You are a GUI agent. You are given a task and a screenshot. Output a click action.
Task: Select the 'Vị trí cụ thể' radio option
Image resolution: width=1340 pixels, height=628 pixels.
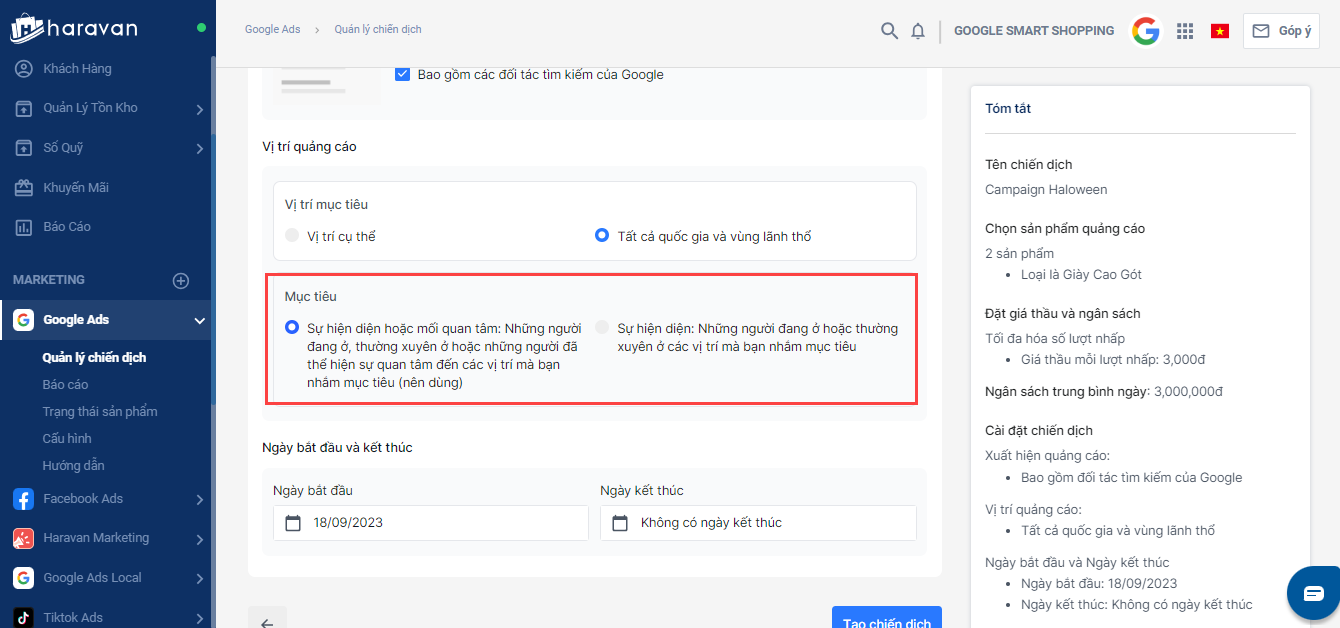tap(292, 236)
